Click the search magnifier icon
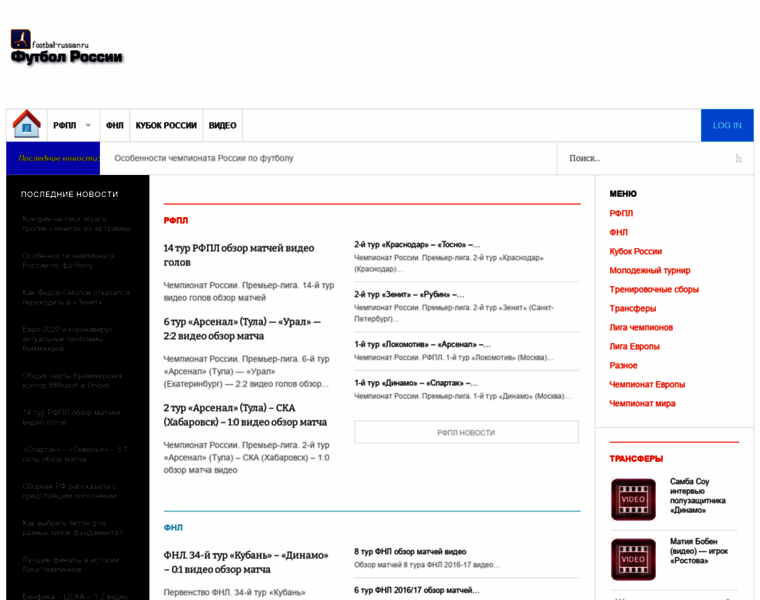The height and width of the screenshot is (600, 760). point(738,158)
